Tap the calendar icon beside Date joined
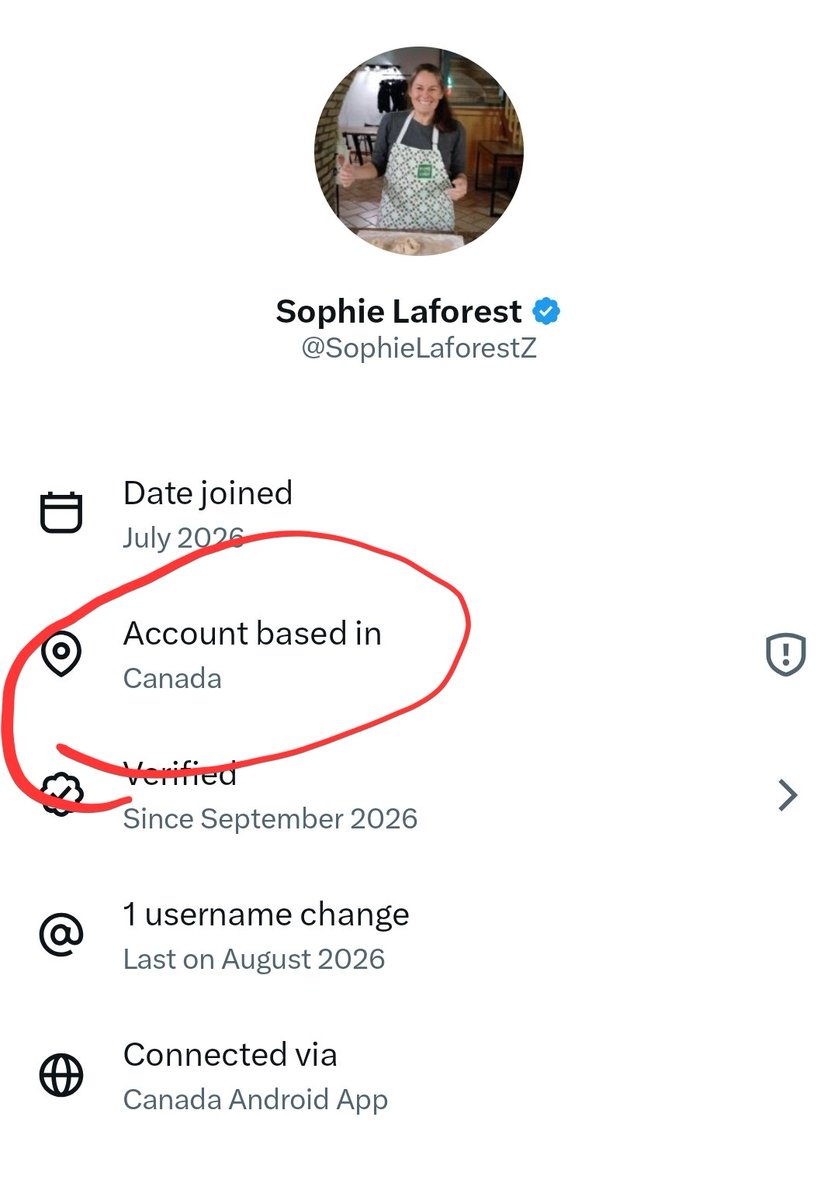Image resolution: width=838 pixels, height=1200 pixels. [x=61, y=513]
